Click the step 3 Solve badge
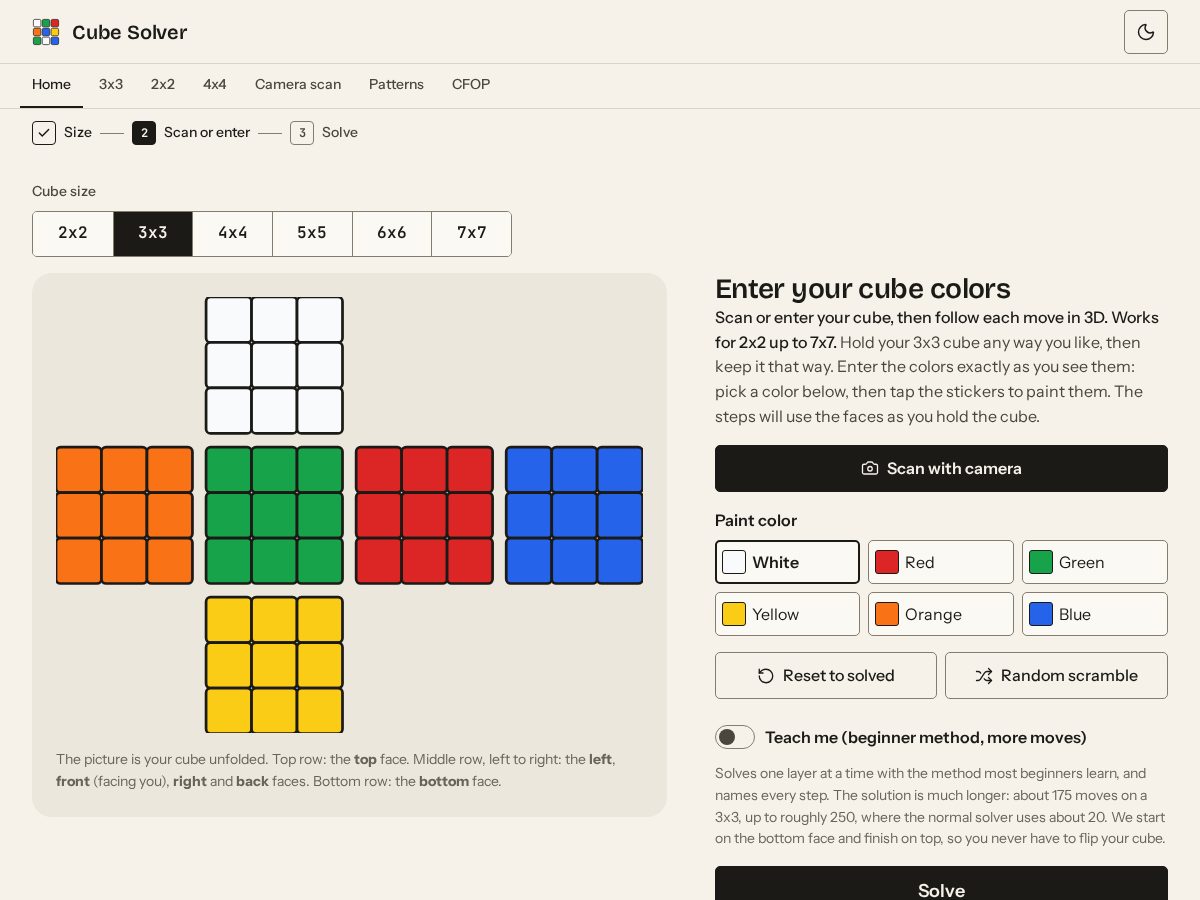The width and height of the screenshot is (1200, 900). pos(302,133)
